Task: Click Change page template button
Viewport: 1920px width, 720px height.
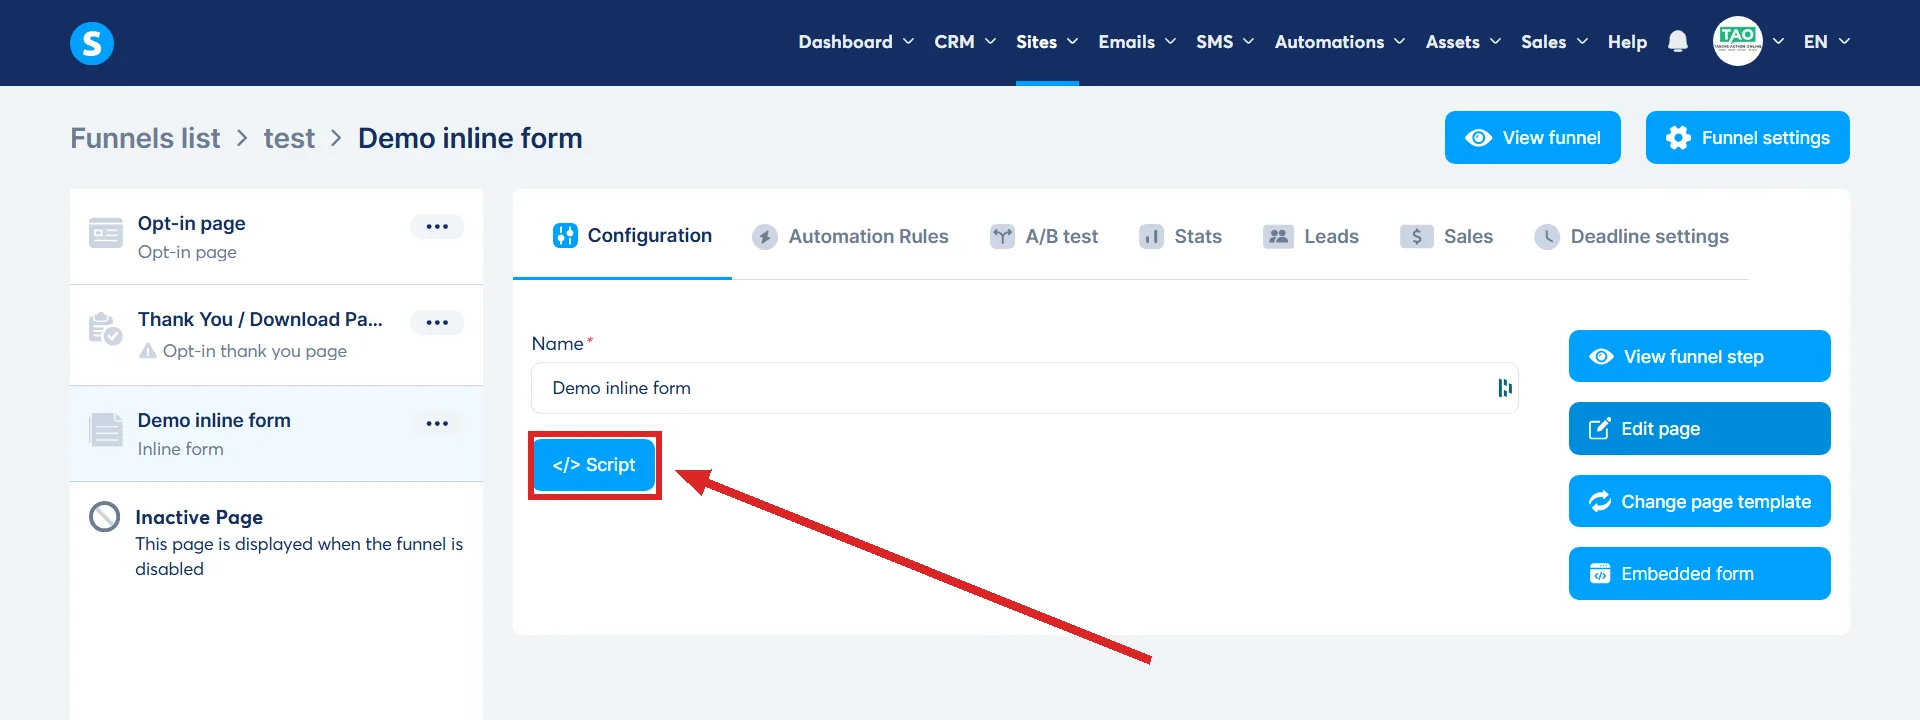Action: (x=1699, y=501)
